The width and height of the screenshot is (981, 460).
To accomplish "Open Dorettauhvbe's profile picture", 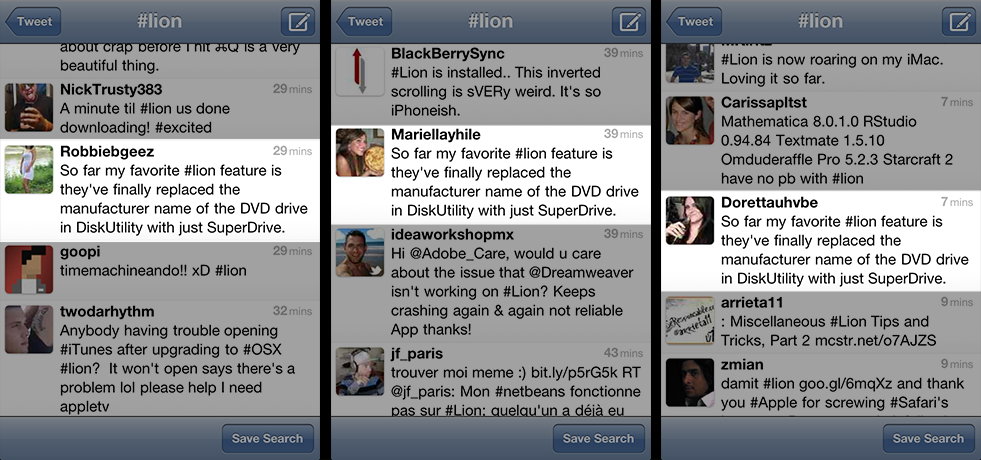I will (689, 220).
